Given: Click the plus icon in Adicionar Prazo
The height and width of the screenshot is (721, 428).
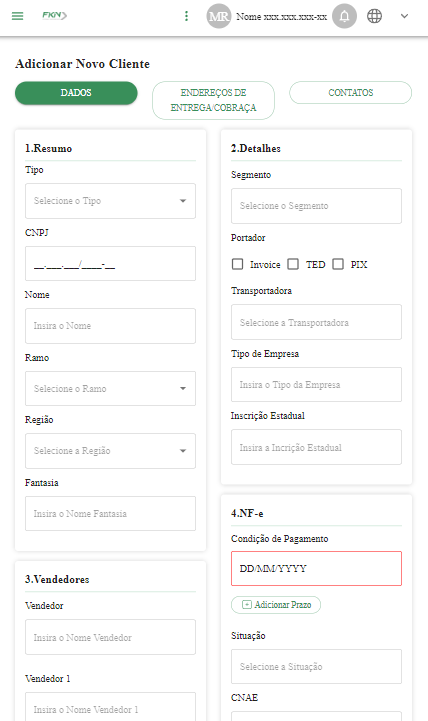Looking at the screenshot, I should coord(247,605).
